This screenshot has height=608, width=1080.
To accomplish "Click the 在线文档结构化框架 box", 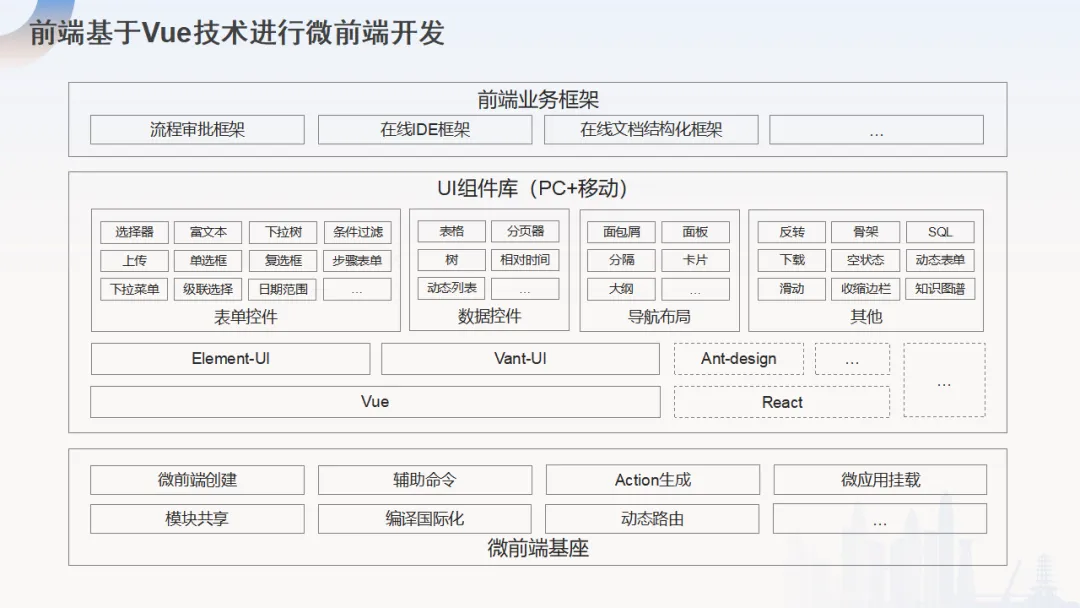I will point(651,129).
